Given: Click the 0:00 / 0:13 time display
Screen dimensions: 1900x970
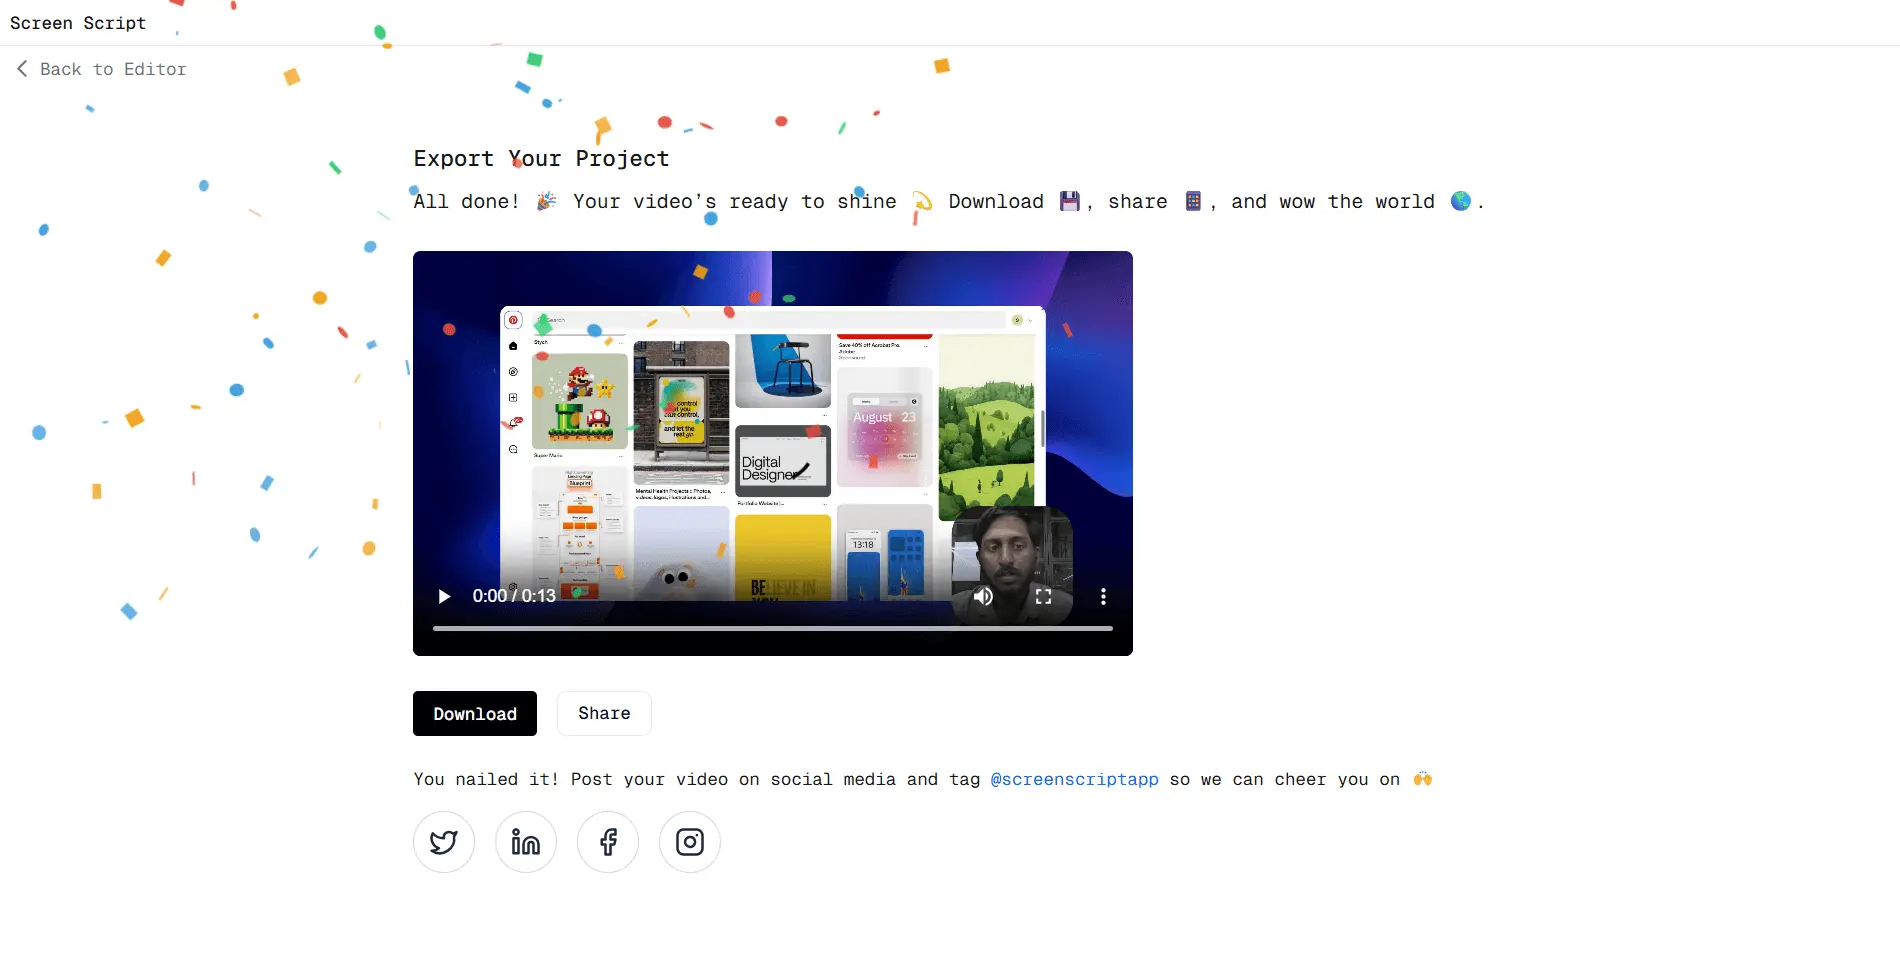Looking at the screenshot, I should tap(515, 596).
